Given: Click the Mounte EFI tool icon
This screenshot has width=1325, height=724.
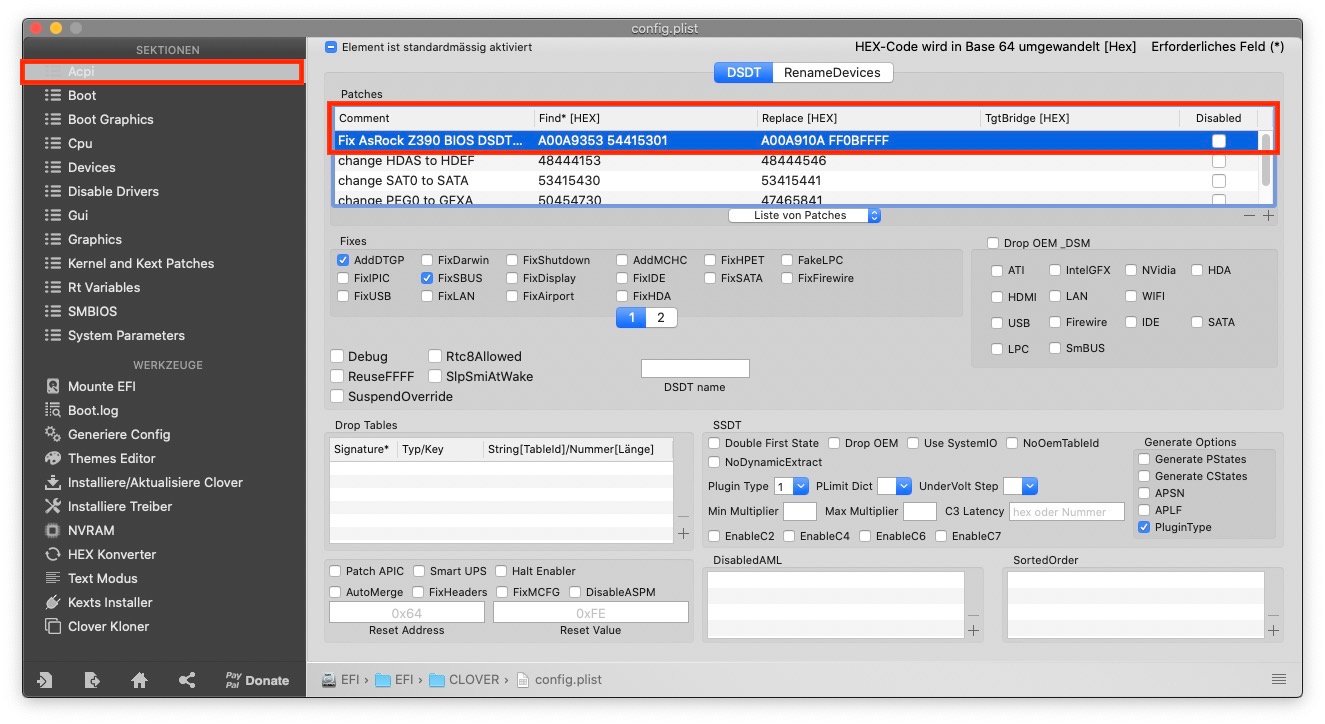Looking at the screenshot, I should tap(52, 387).
